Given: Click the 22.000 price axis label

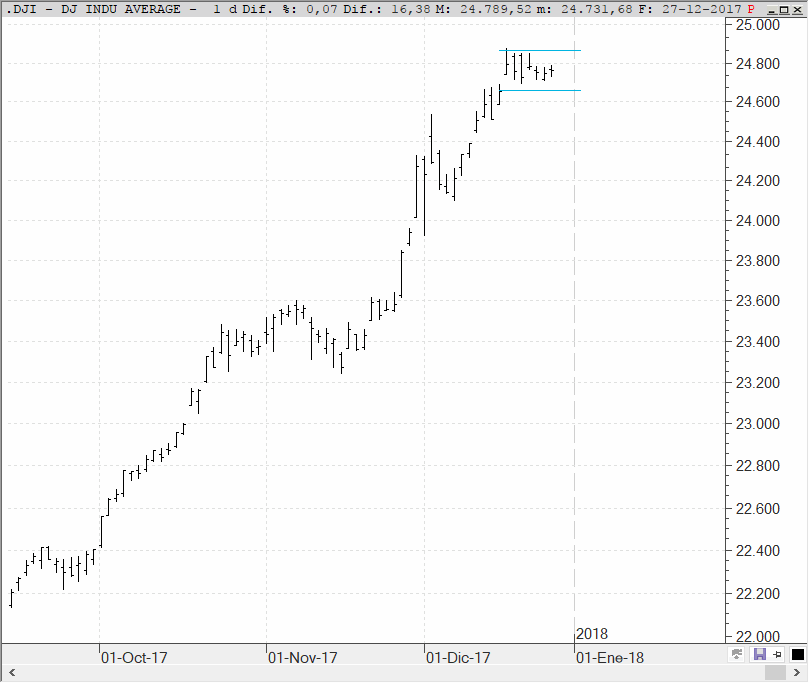Looking at the screenshot, I should coord(757,637).
